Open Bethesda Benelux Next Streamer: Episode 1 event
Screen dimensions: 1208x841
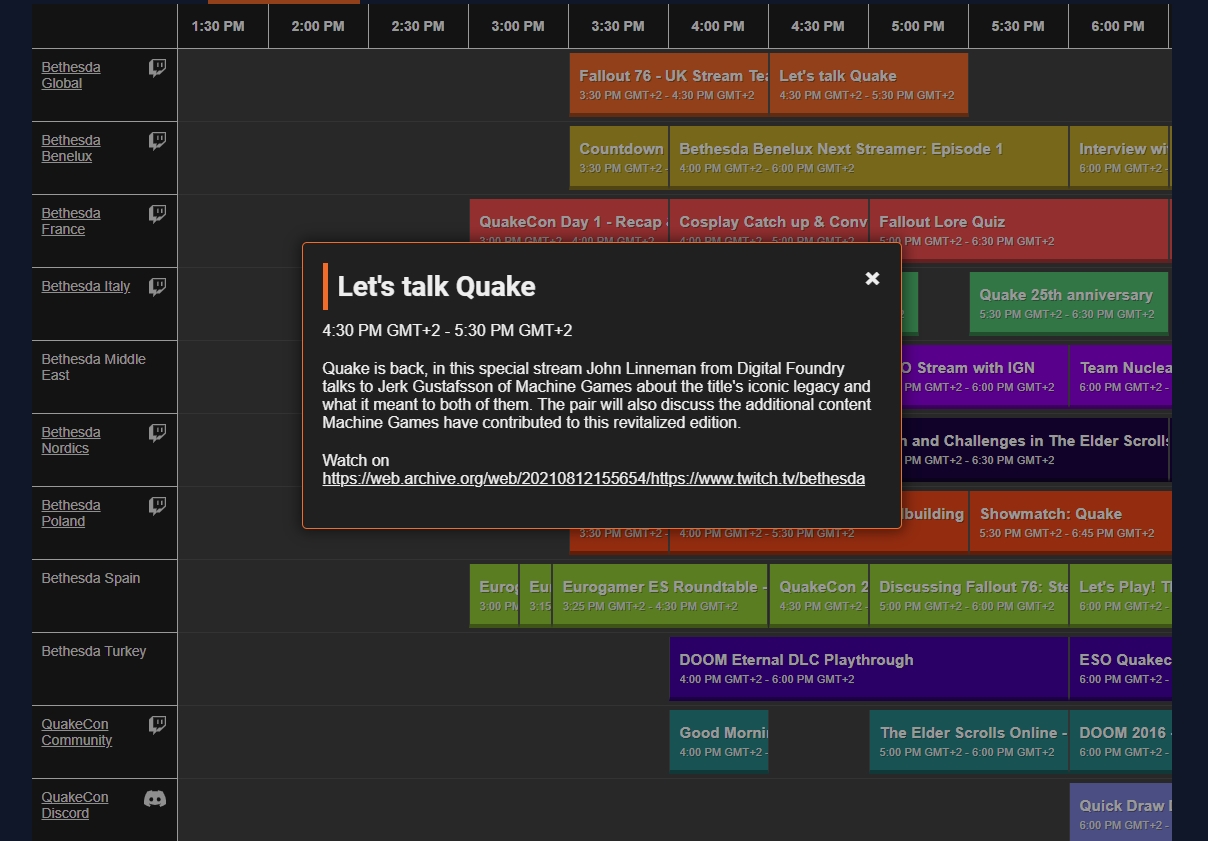[x=869, y=157]
